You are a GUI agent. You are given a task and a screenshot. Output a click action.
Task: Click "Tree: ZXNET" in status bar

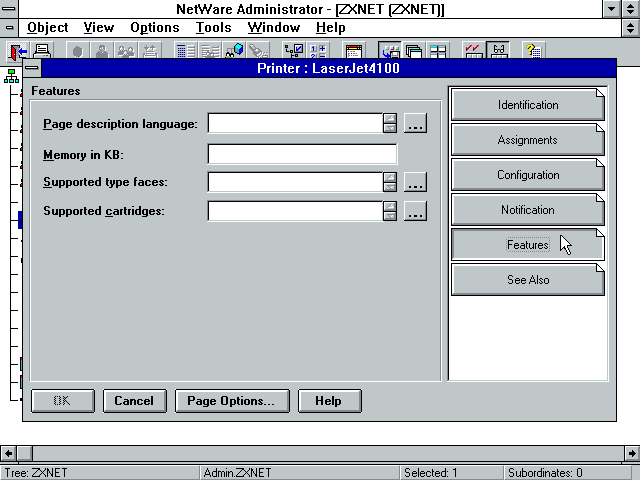click(x=36, y=473)
